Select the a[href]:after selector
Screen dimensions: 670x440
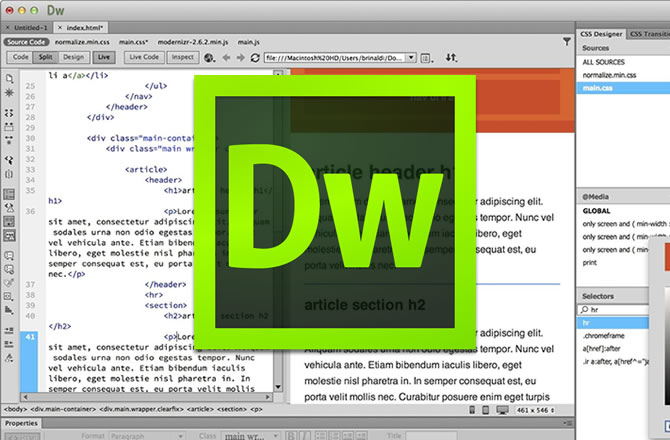click(x=601, y=349)
